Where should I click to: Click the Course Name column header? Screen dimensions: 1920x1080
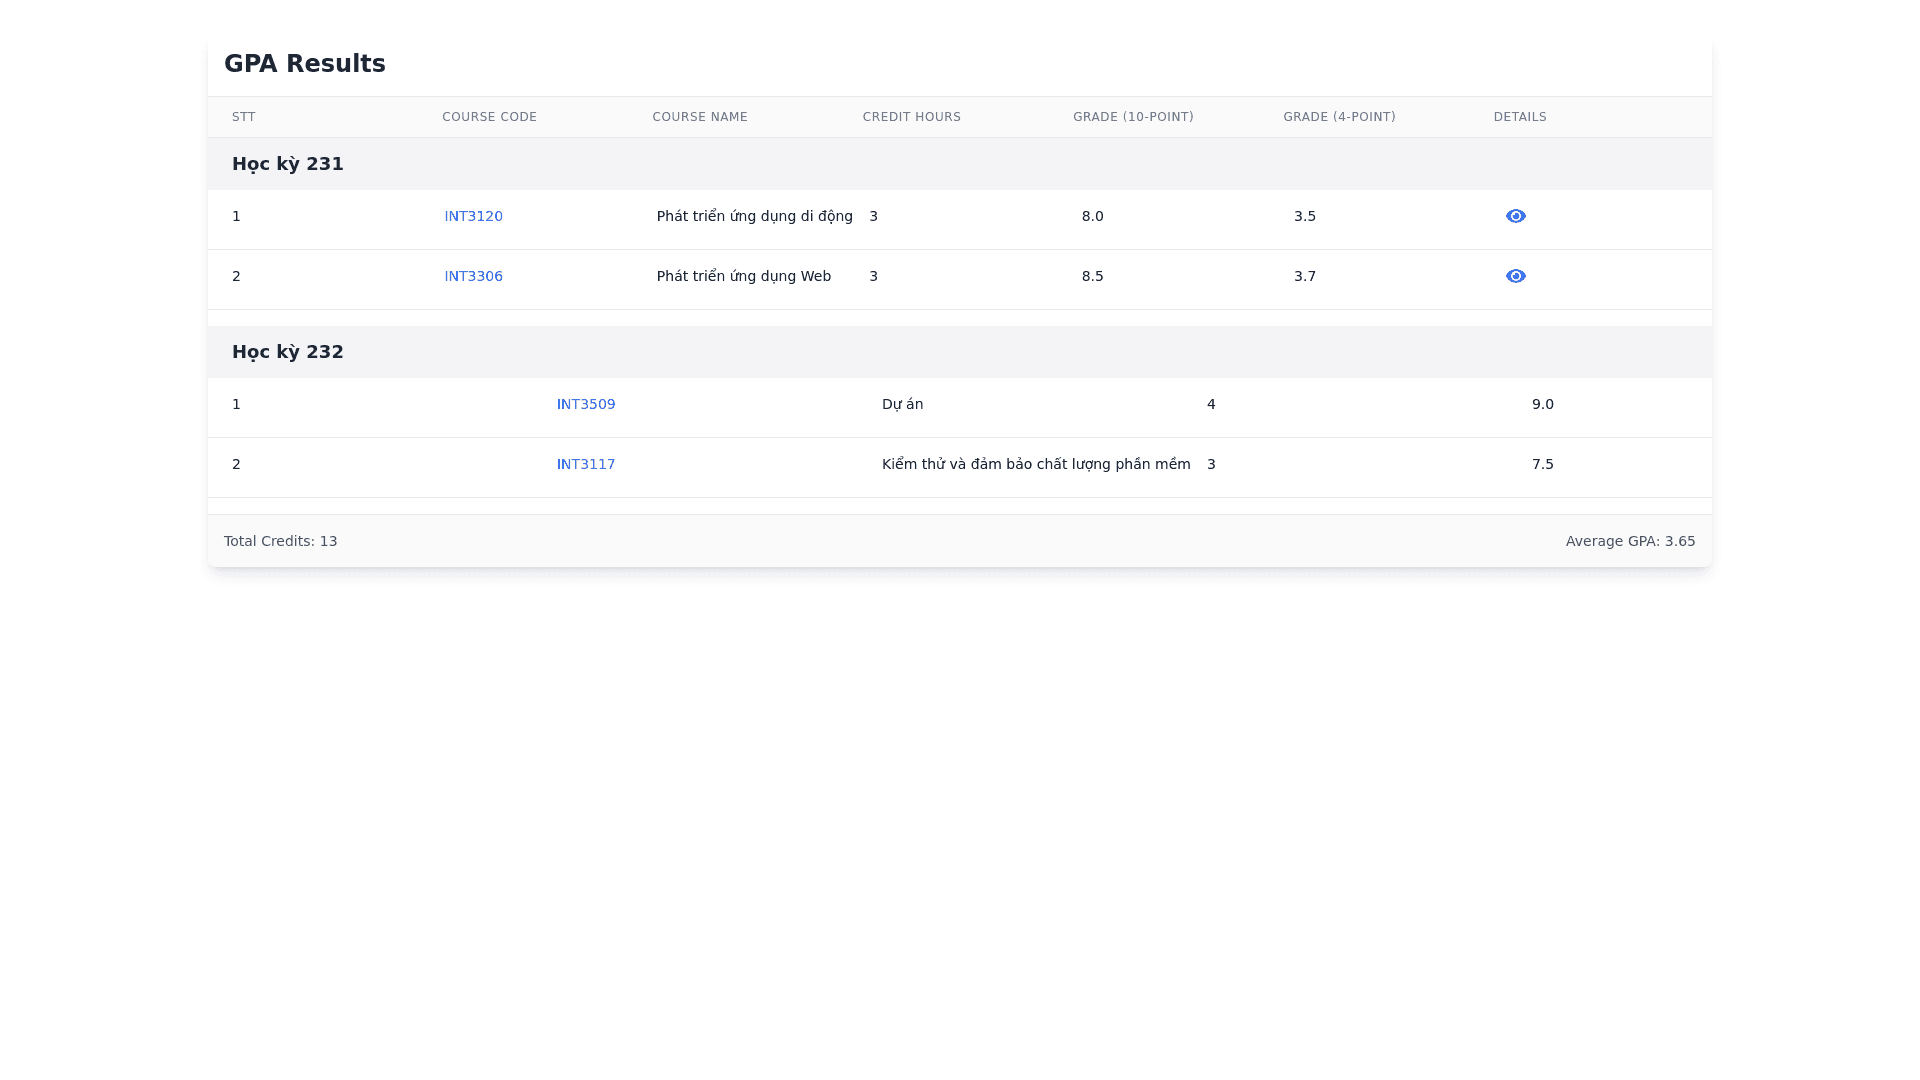[700, 117]
